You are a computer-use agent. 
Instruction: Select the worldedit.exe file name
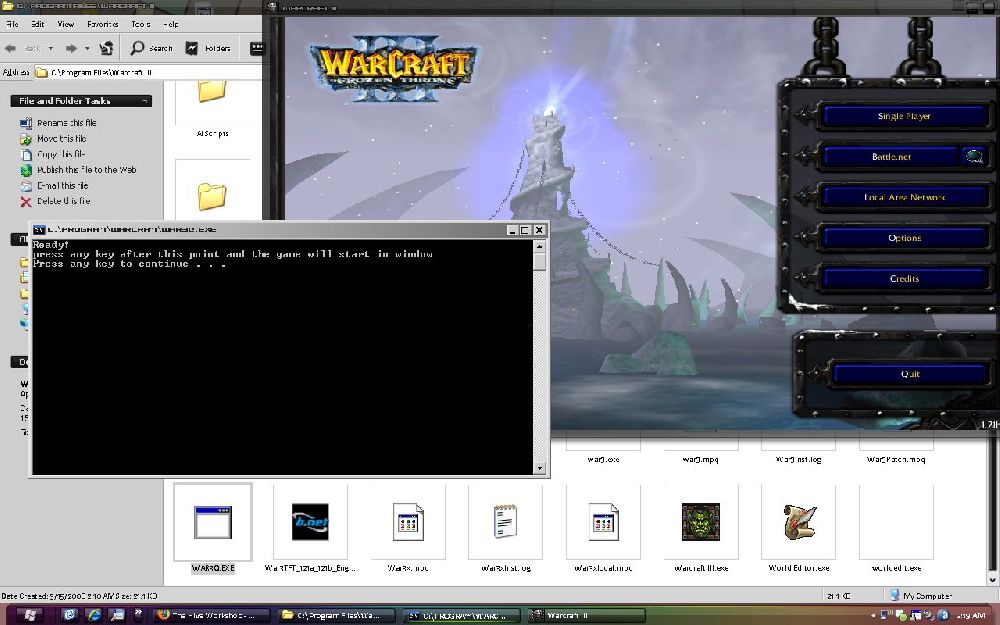click(x=896, y=568)
